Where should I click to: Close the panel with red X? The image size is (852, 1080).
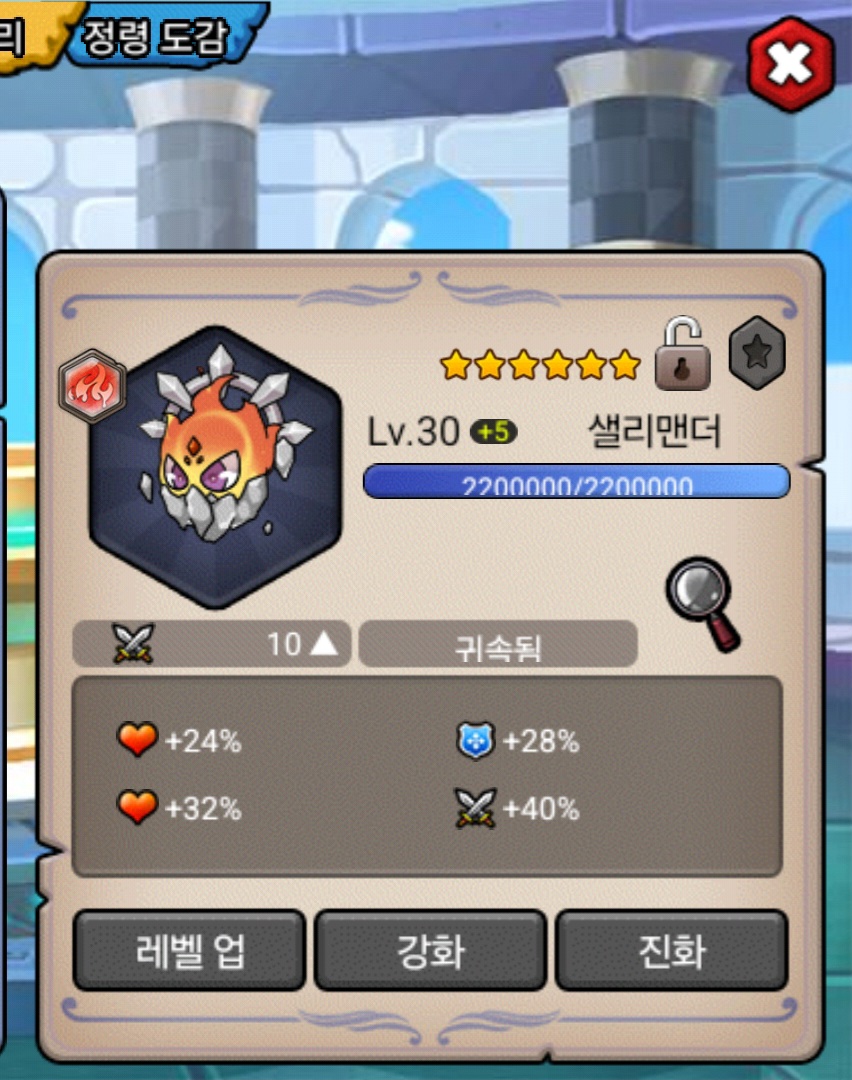[790, 65]
